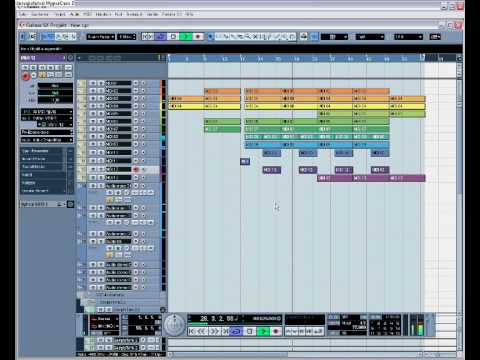Record-enable the topmost MIDI track
This screenshot has width=480, height=360.
point(136,83)
